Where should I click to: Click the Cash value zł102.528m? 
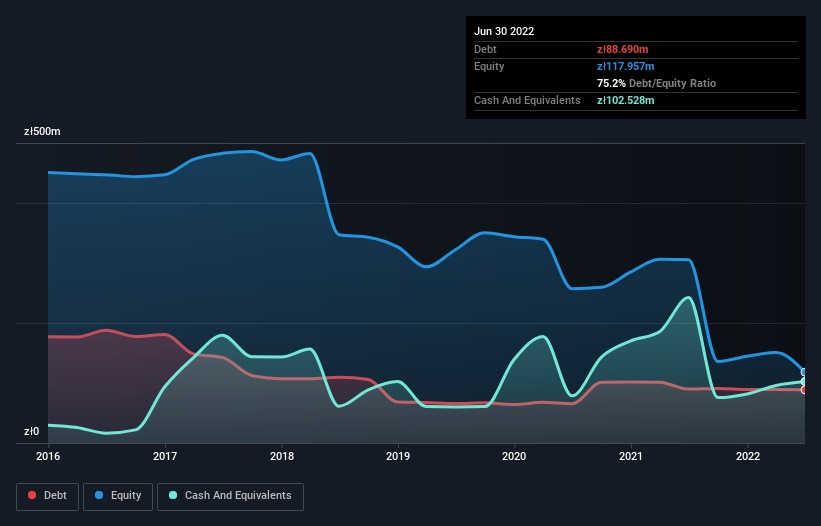pyautogui.click(x=626, y=100)
